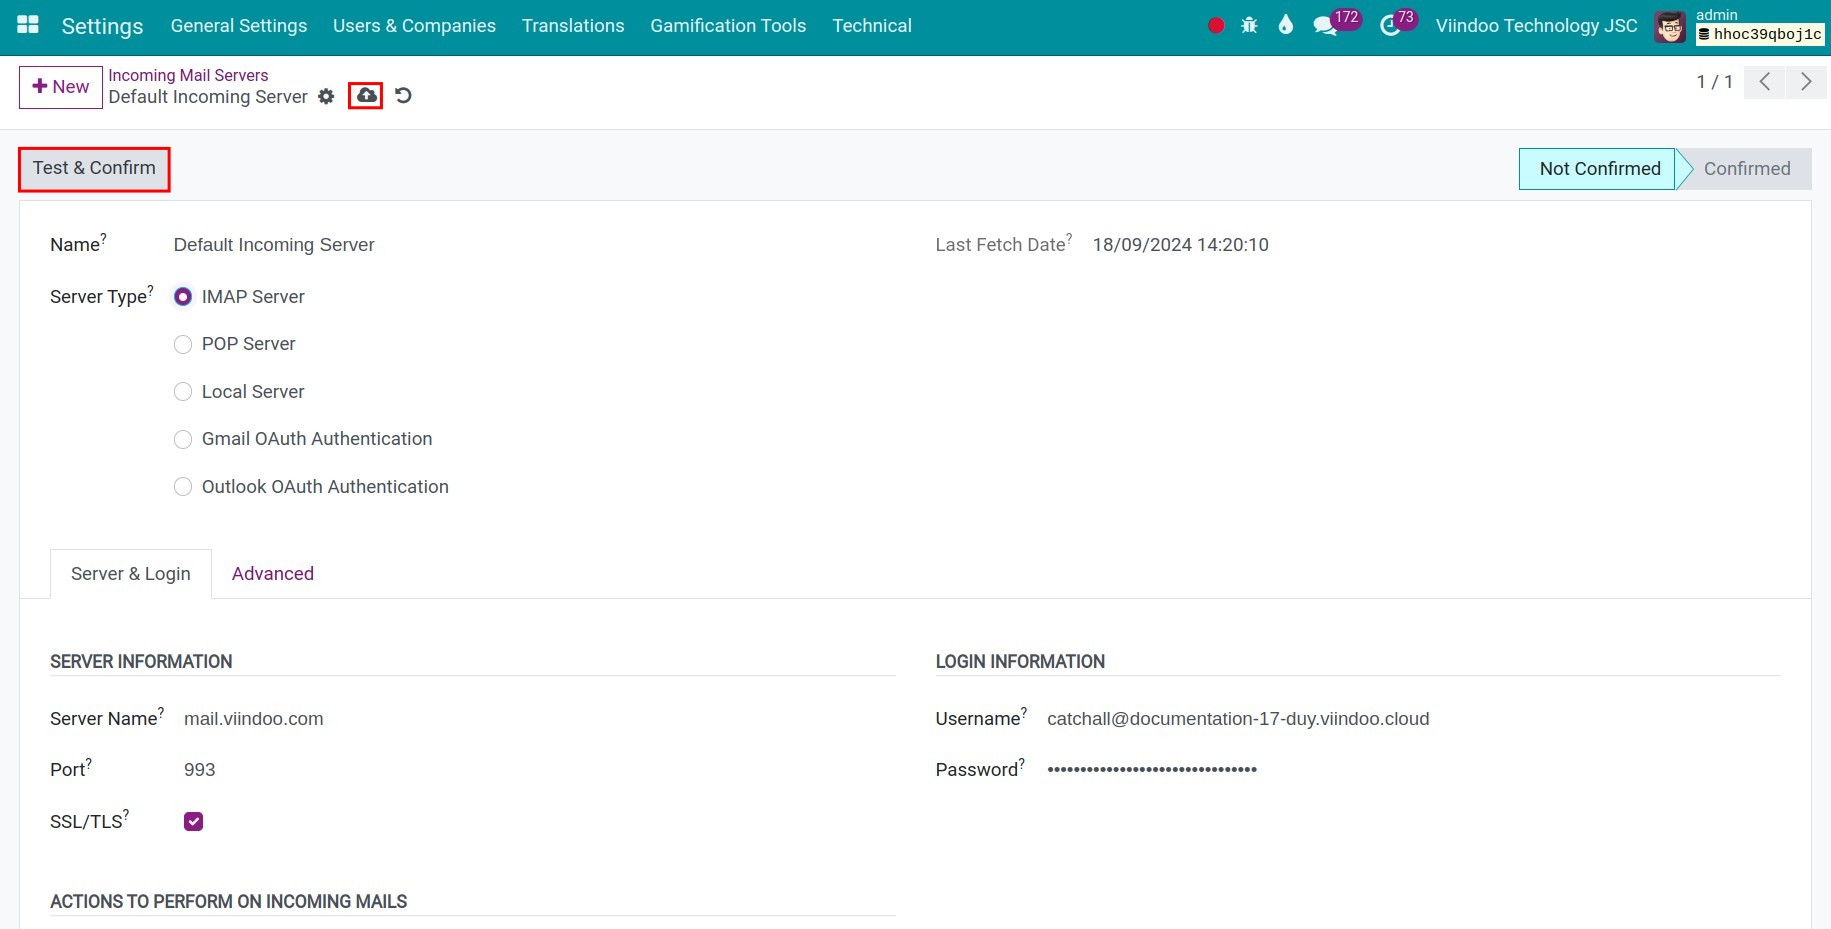This screenshot has height=929, width=1831.
Task: Go to previous record arrow
Action: 1765,82
